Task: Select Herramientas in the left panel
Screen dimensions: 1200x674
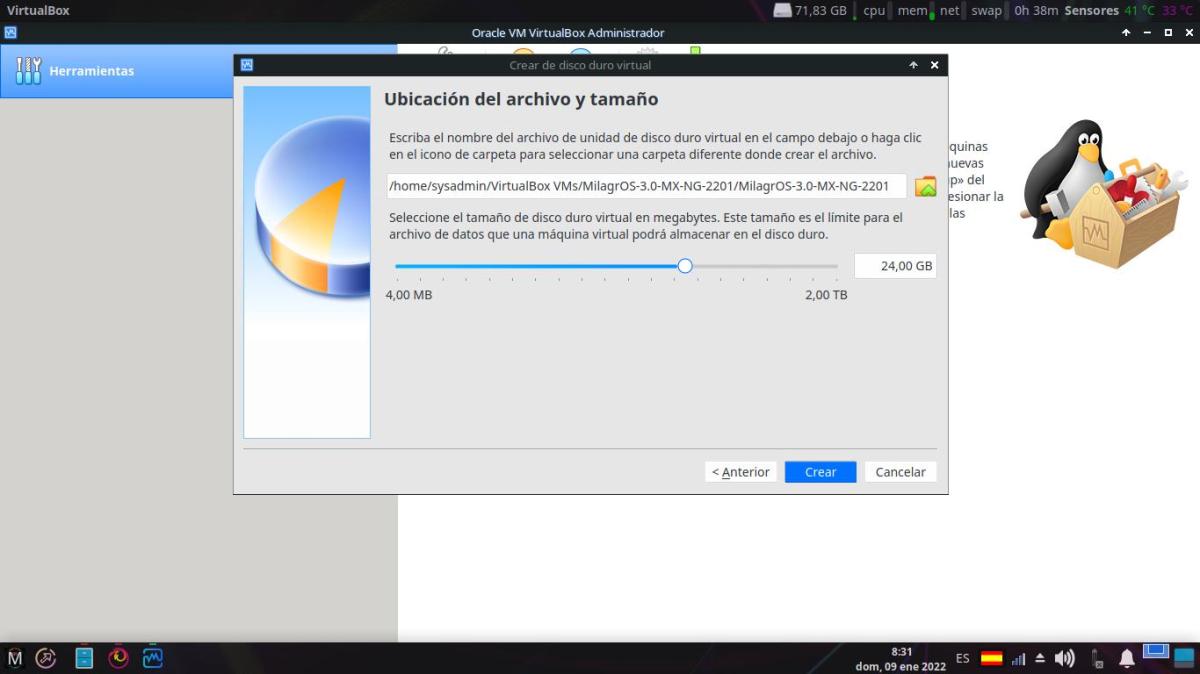Action: coord(91,71)
